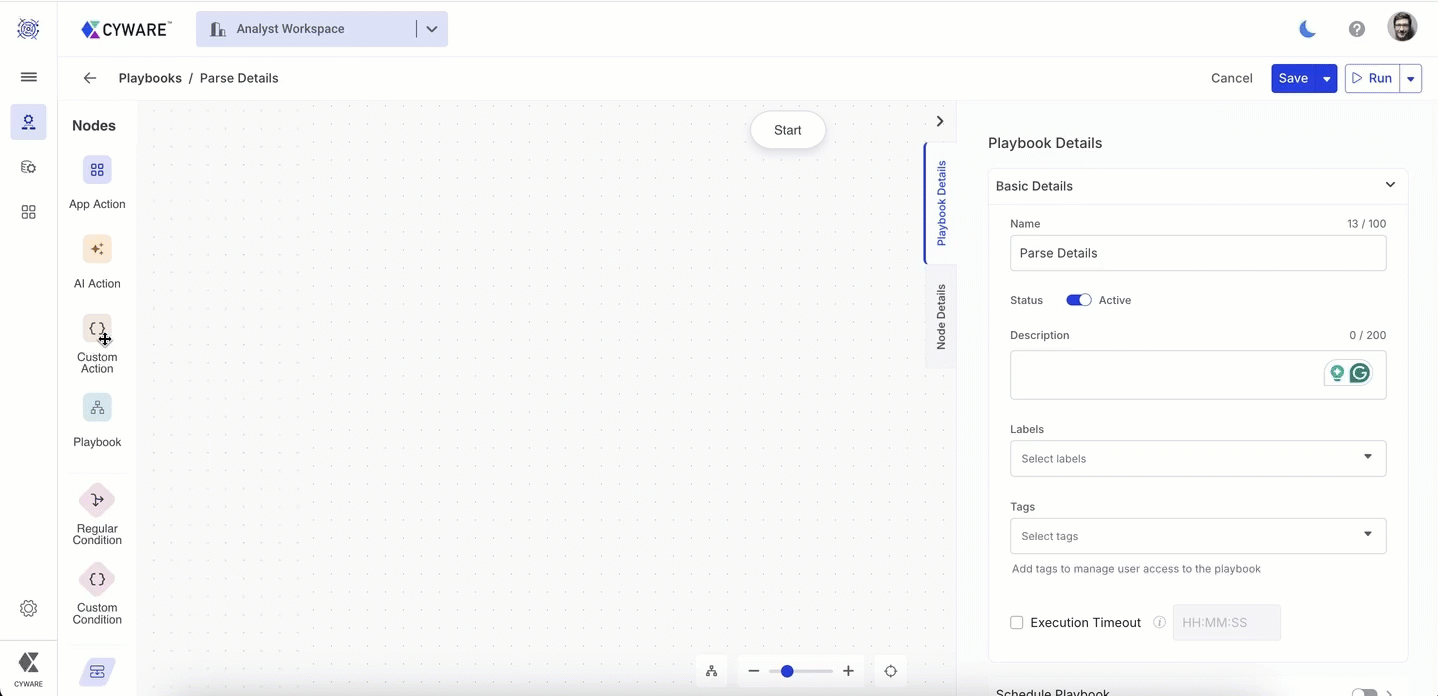
Task: Click the auto-arrange layout icon
Action: tap(711, 671)
